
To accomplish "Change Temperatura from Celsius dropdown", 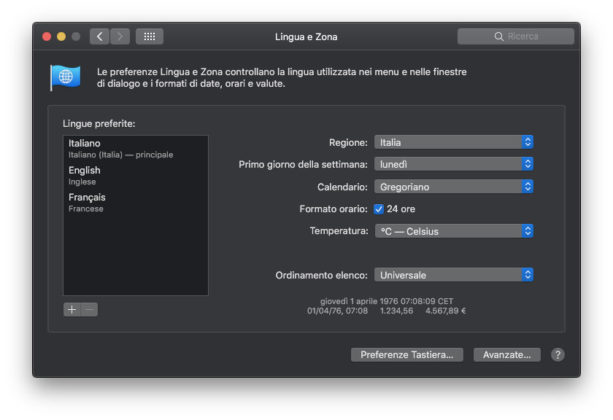I will coord(453,231).
